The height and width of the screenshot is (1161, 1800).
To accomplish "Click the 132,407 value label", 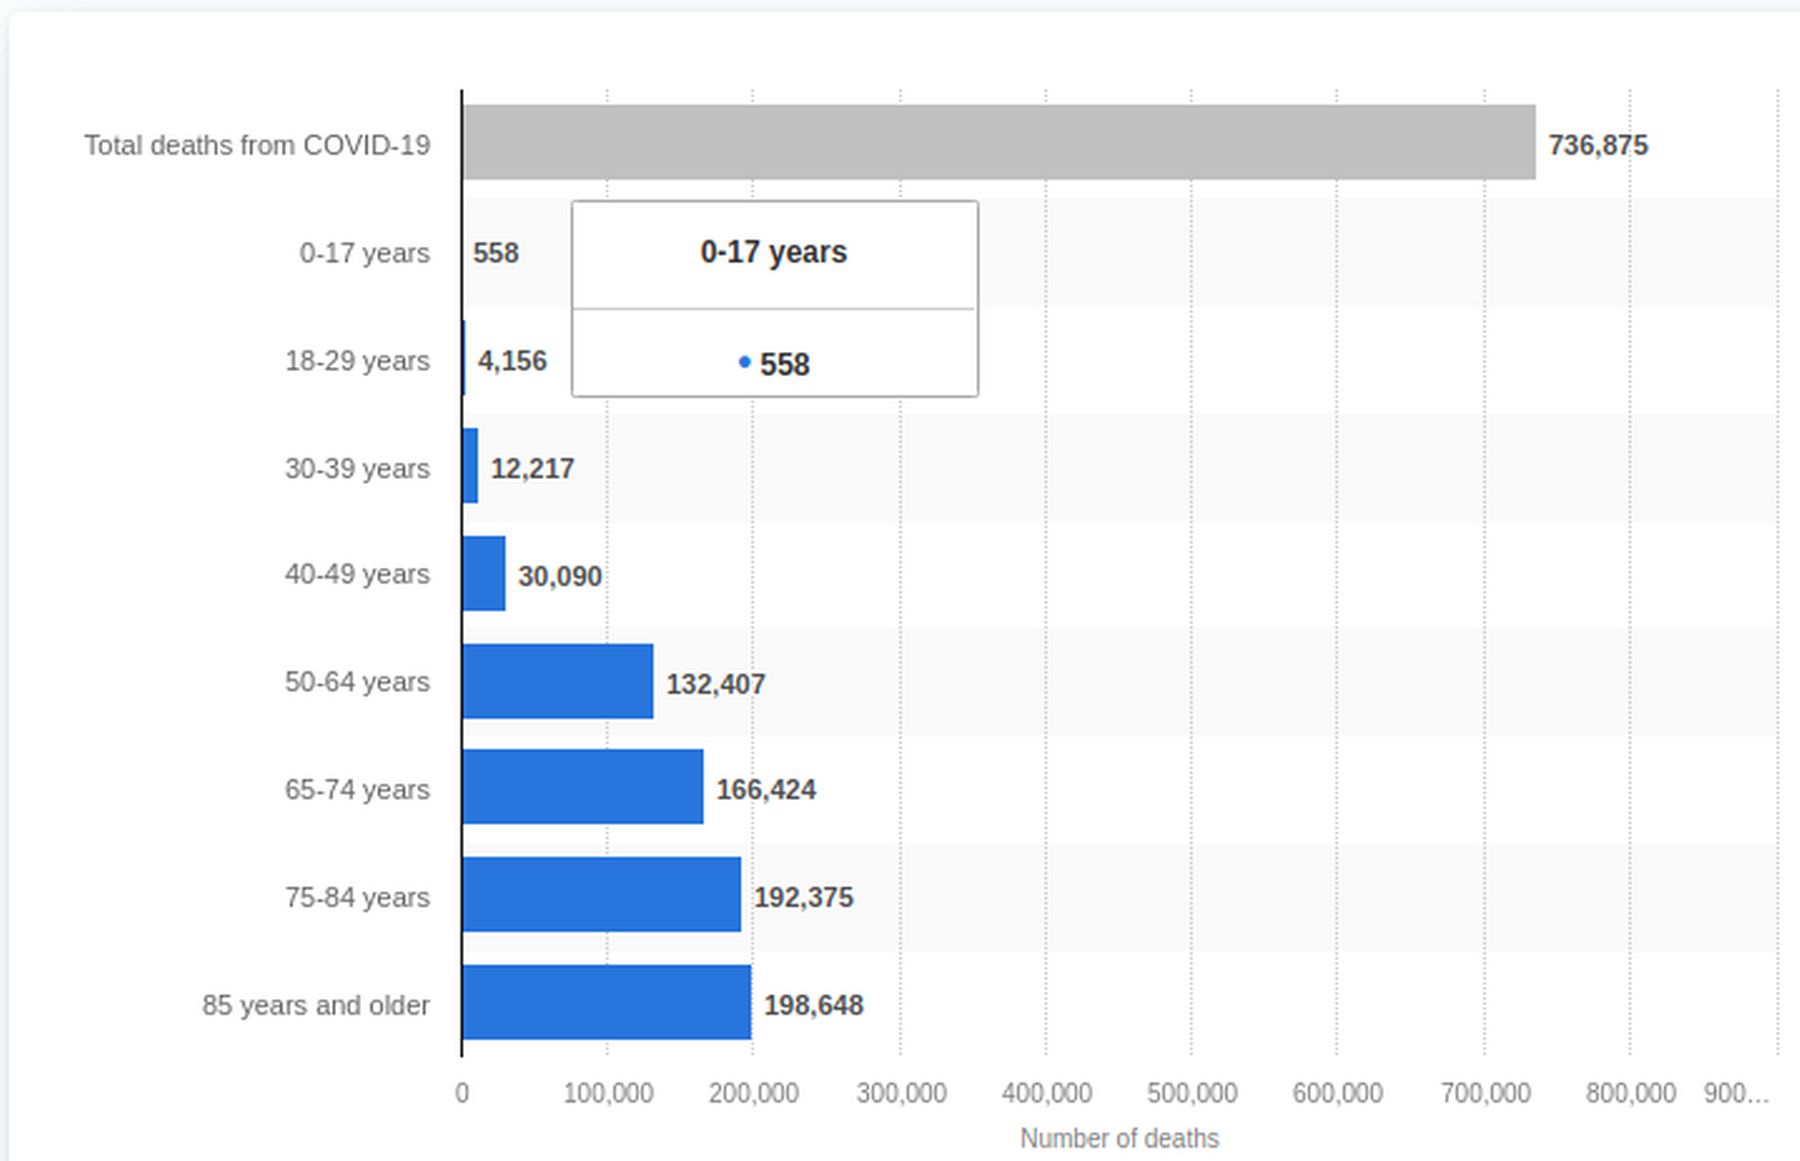I will (716, 684).
